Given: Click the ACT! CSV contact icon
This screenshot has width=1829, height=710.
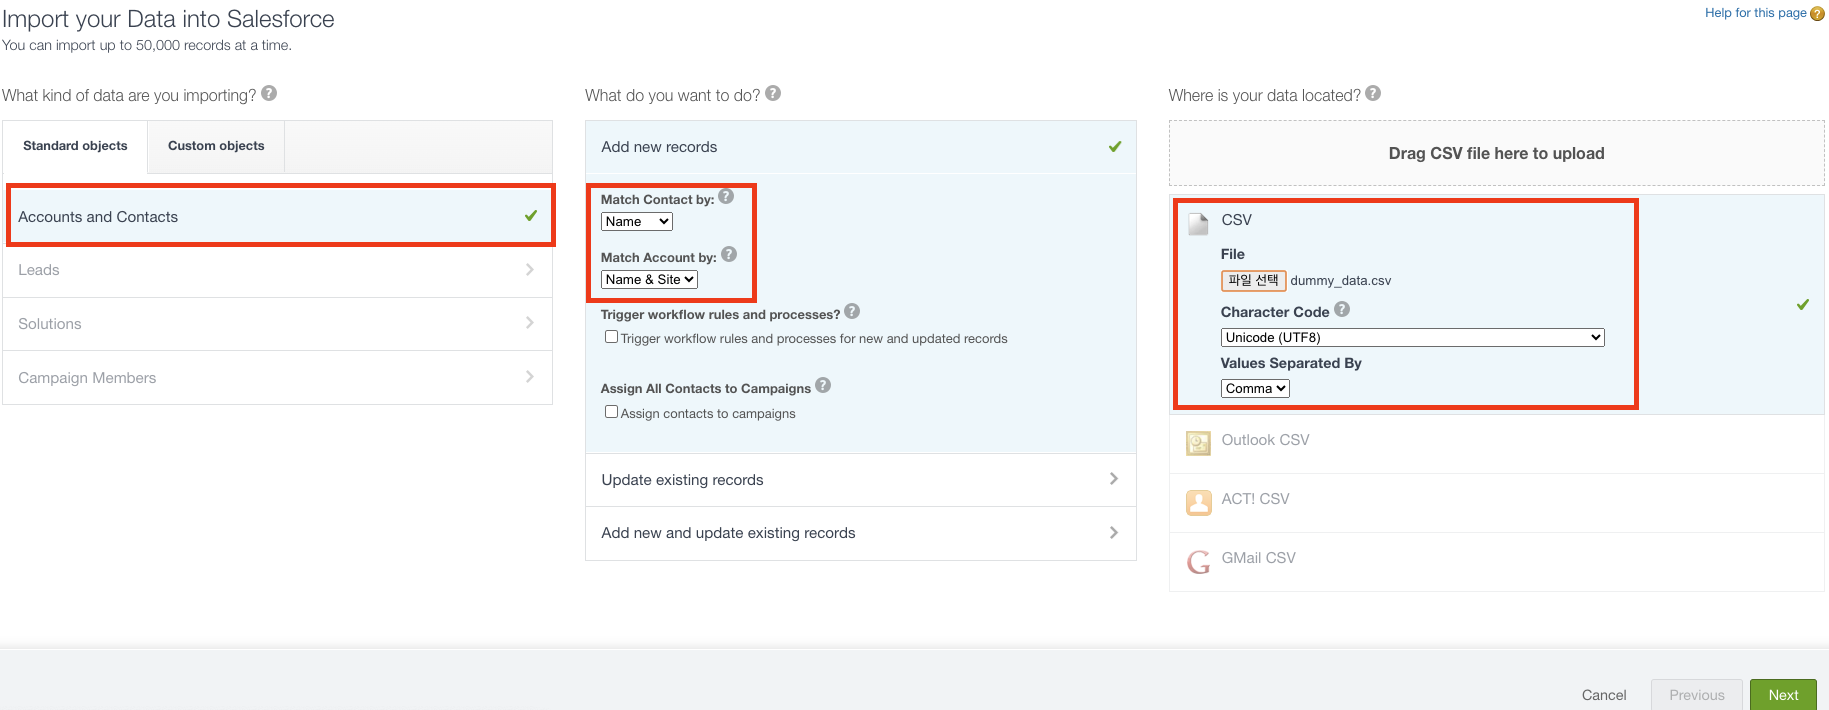Looking at the screenshot, I should click(1198, 502).
